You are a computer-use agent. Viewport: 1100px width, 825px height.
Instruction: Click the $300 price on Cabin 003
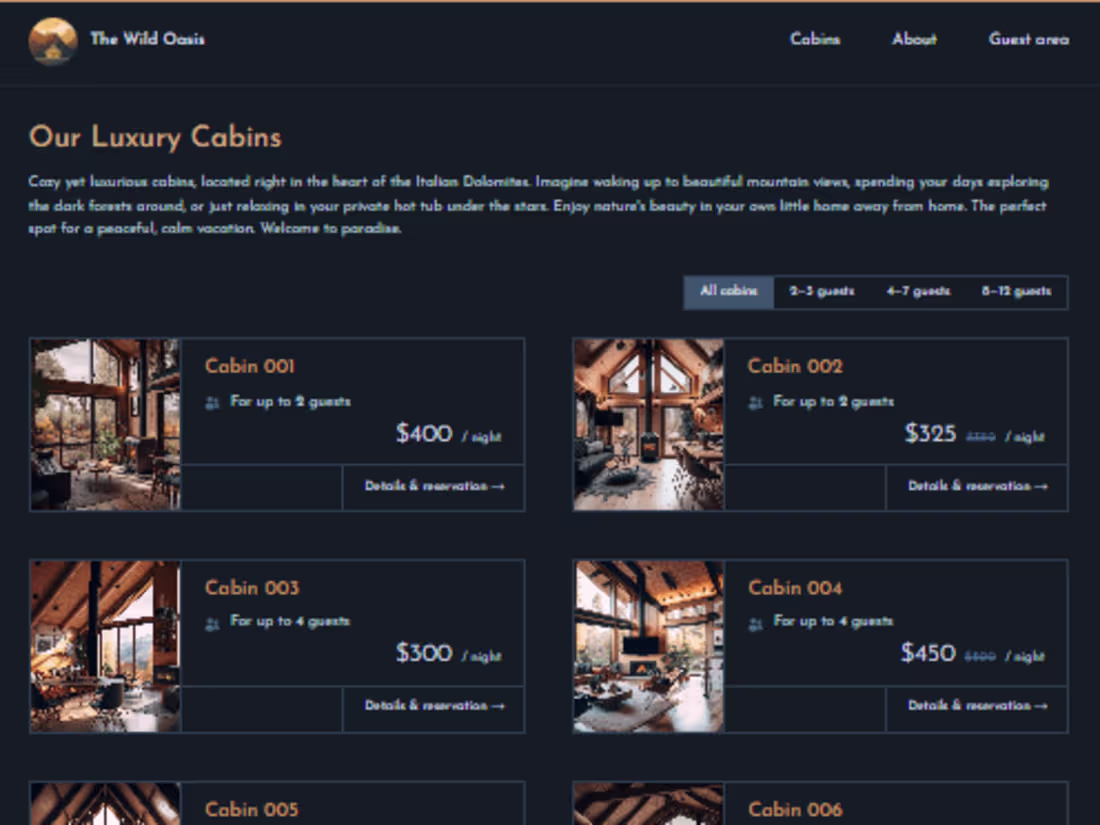coord(424,653)
